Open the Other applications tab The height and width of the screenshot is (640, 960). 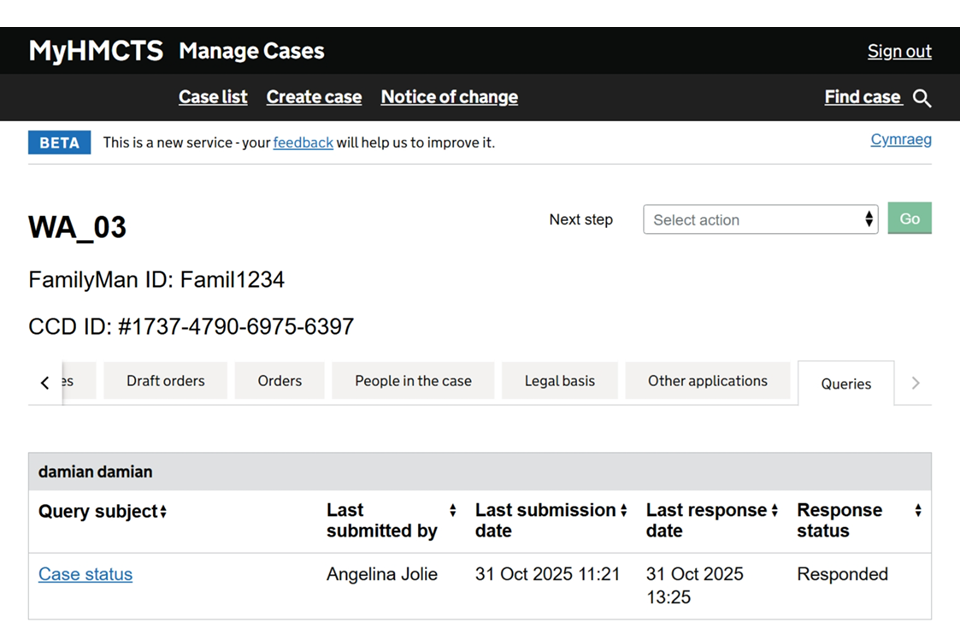708,381
